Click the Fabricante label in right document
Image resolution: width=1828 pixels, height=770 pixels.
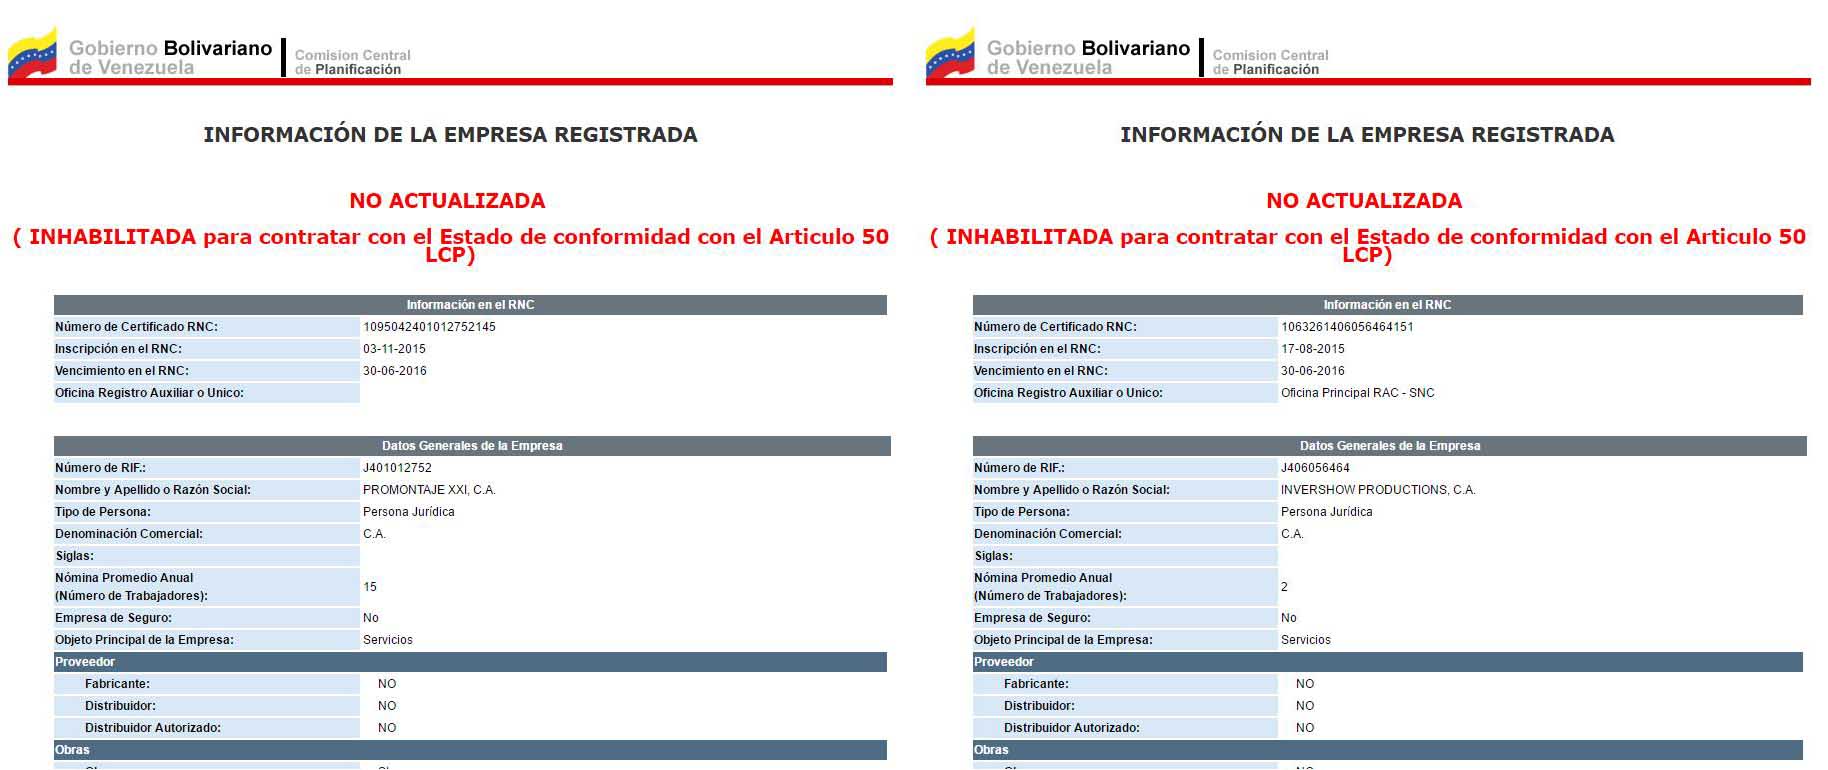[1036, 684]
